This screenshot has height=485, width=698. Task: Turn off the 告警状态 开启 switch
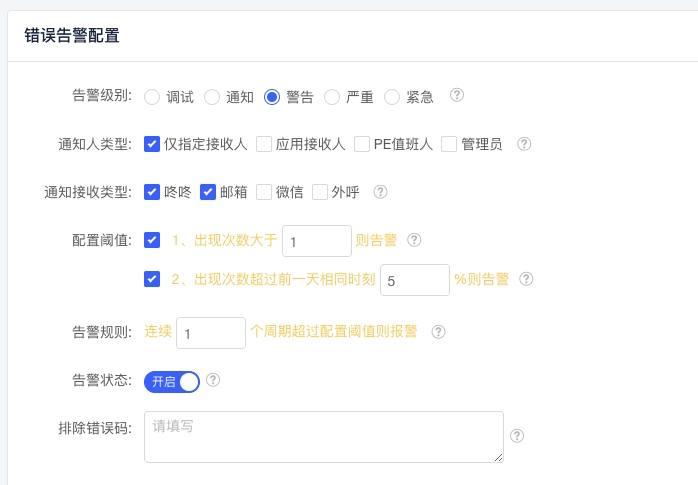point(172,381)
